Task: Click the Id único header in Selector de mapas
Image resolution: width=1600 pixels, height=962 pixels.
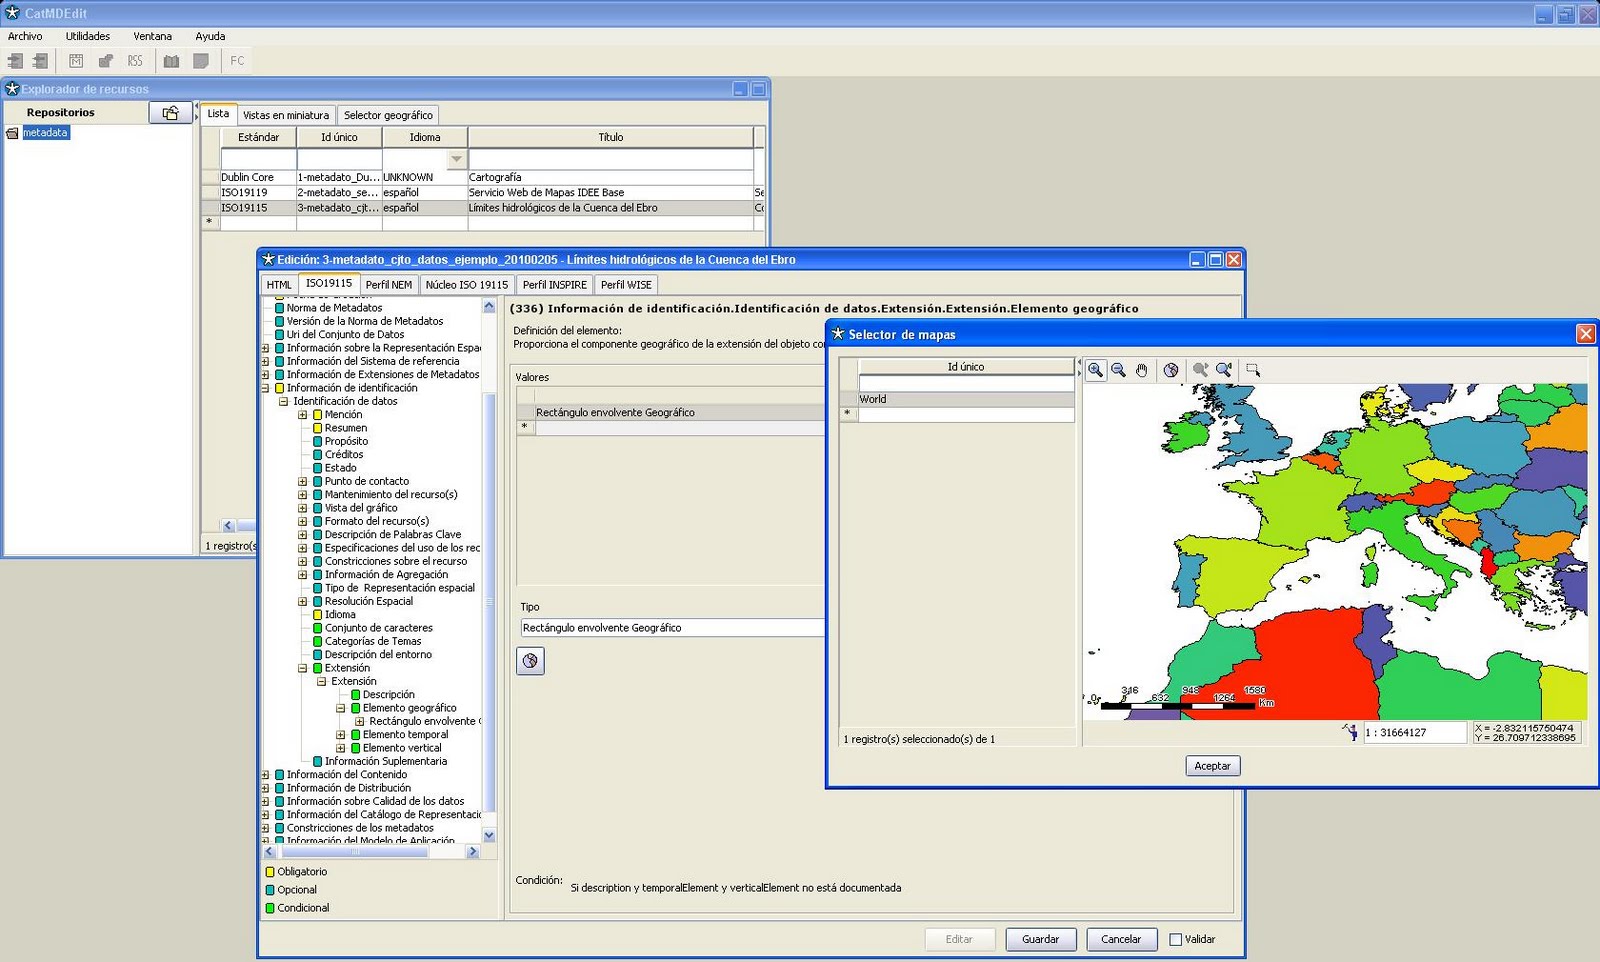Action: coord(966,367)
